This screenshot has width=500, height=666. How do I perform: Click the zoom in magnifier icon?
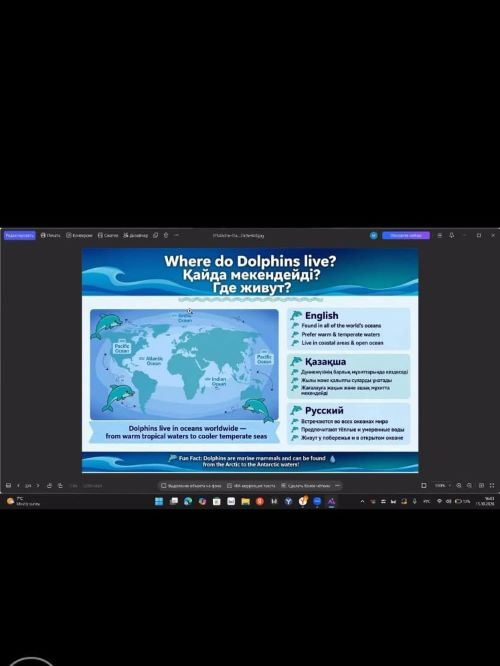point(459,485)
